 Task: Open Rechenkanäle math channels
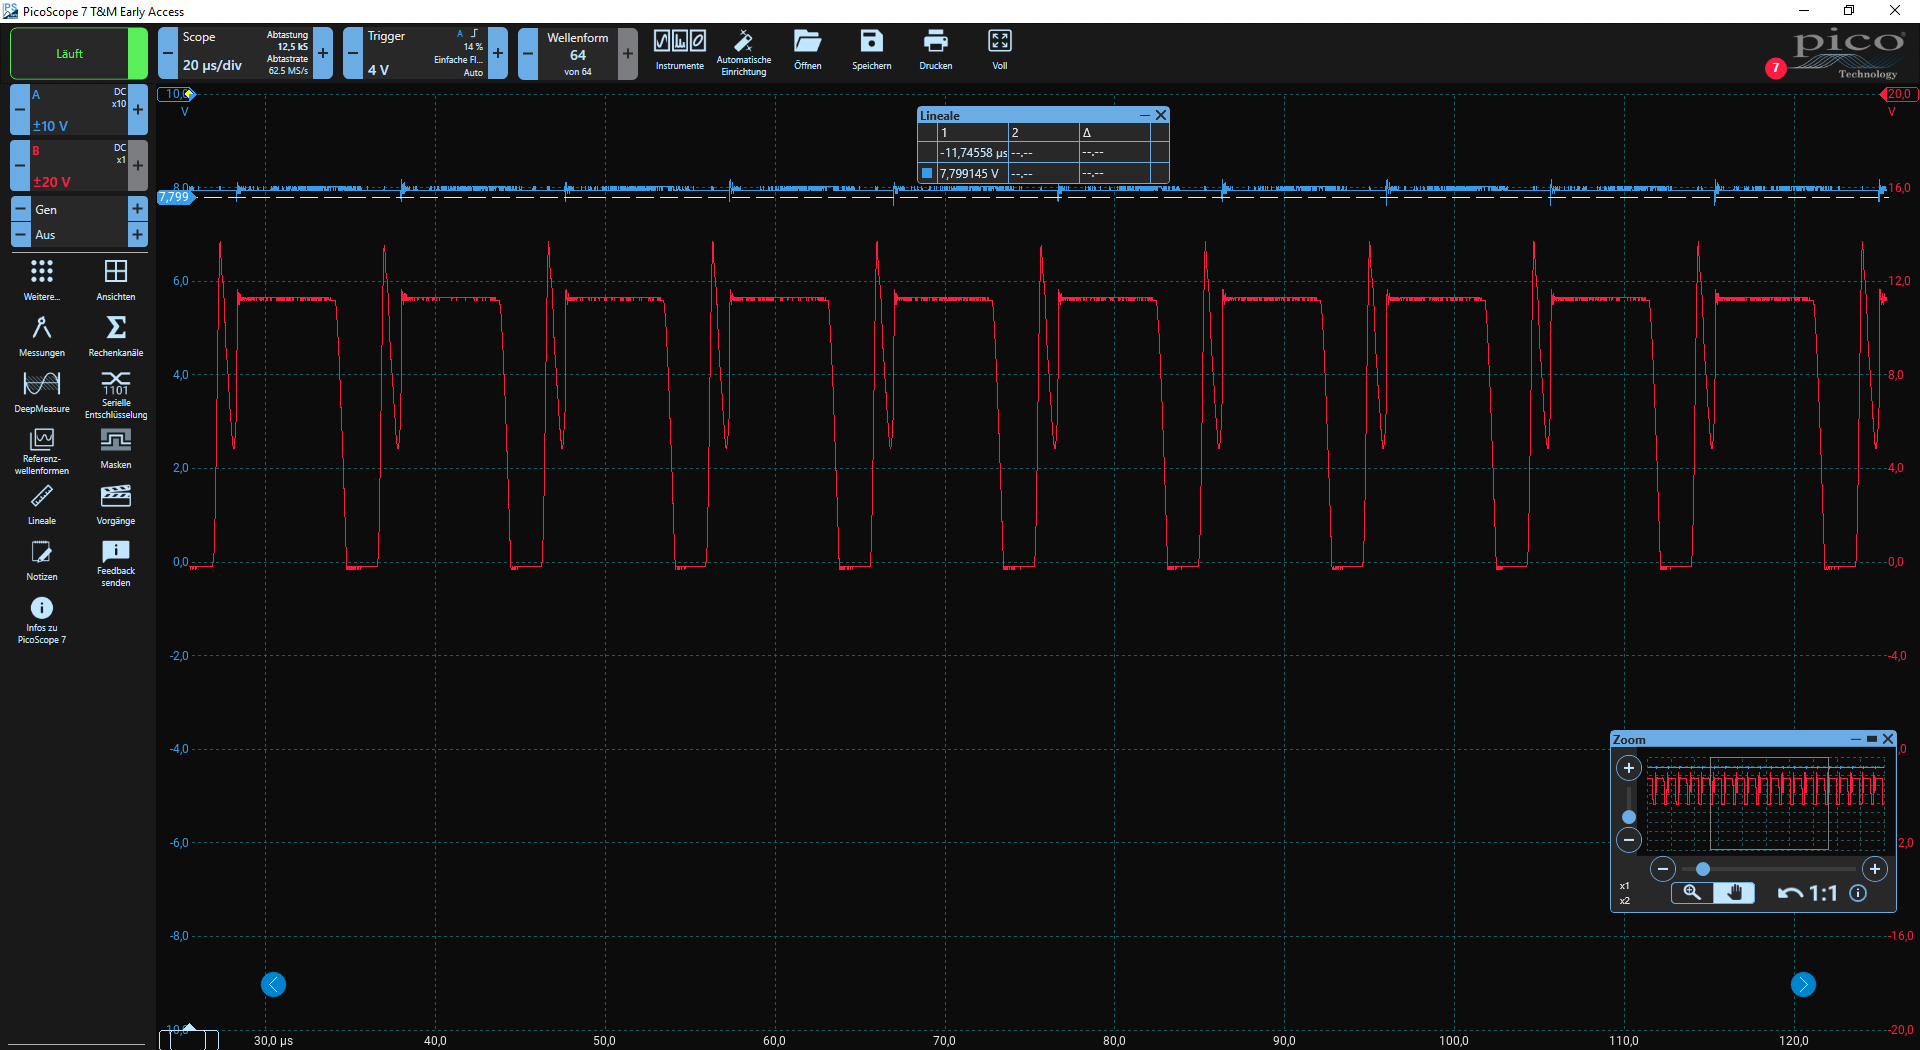116,336
